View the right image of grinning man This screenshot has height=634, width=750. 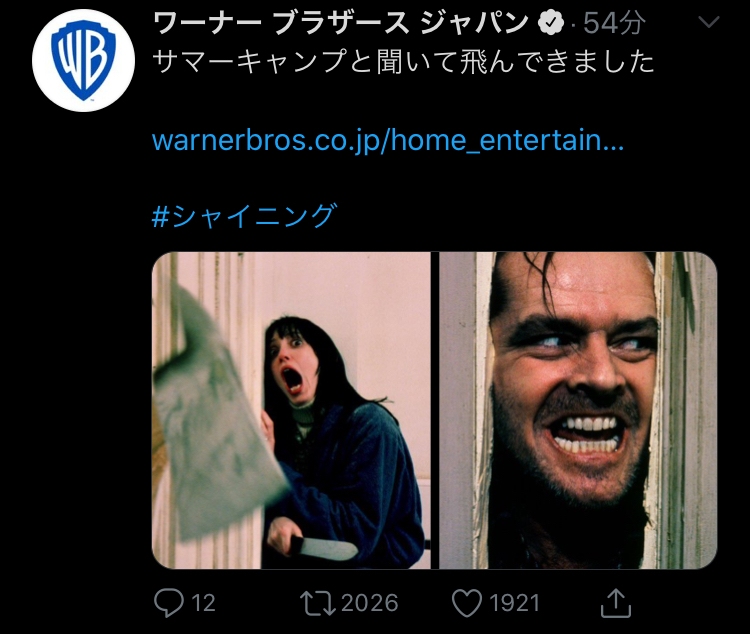pos(578,410)
